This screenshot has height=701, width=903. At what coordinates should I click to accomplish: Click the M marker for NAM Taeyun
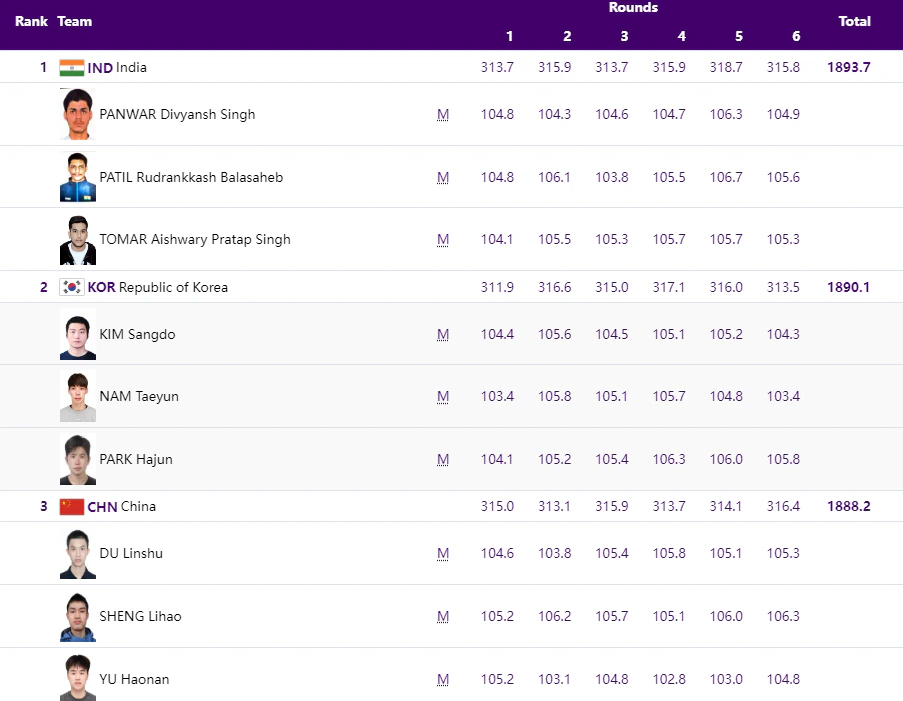coord(442,397)
